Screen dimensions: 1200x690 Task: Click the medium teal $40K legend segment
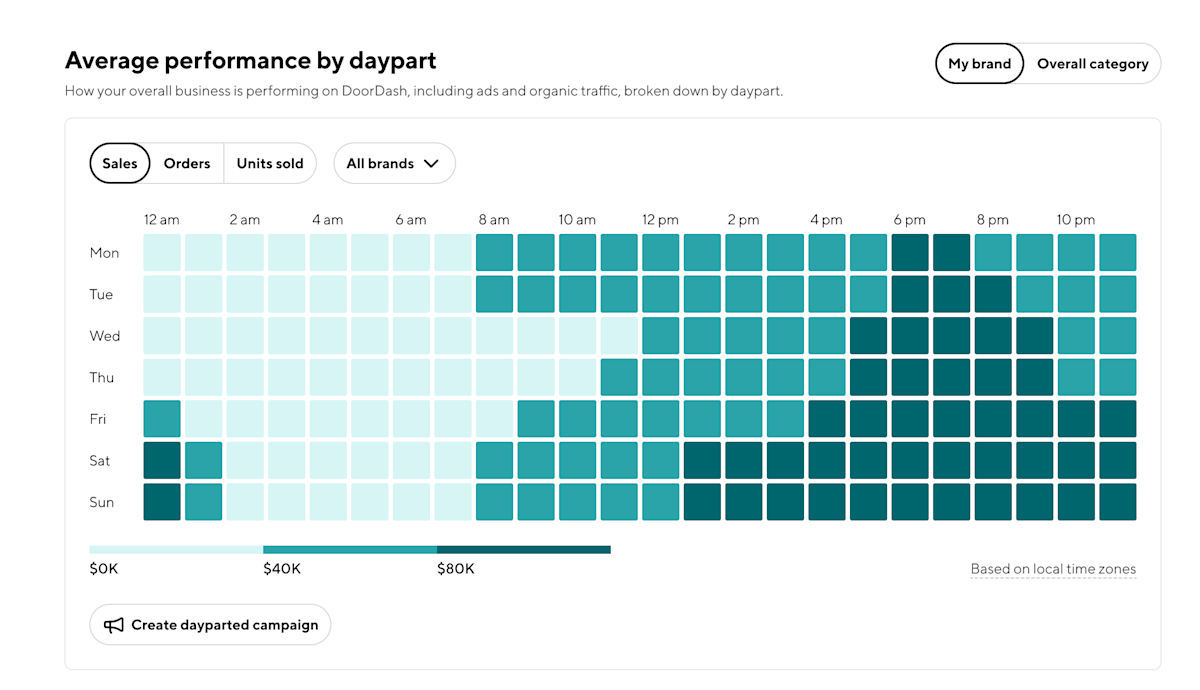[350, 549]
